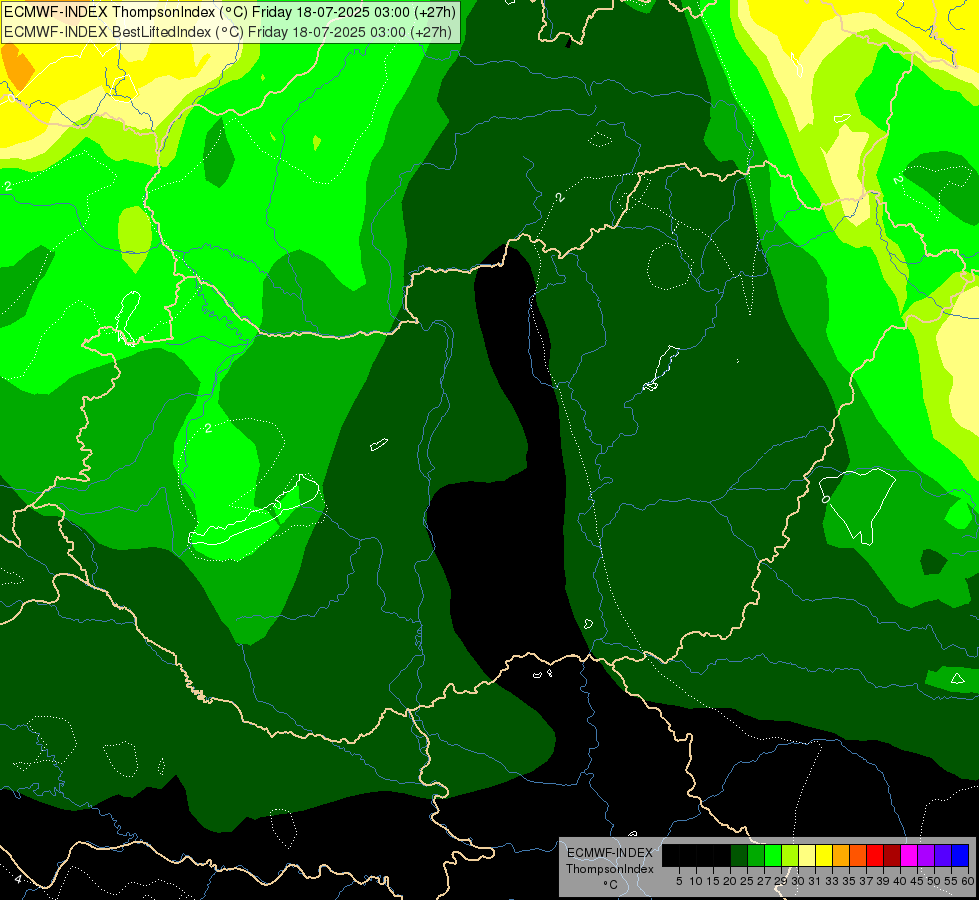Choose the orange 33–35 legend swatch
Viewport: 979px width, 900px height.
click(841, 855)
